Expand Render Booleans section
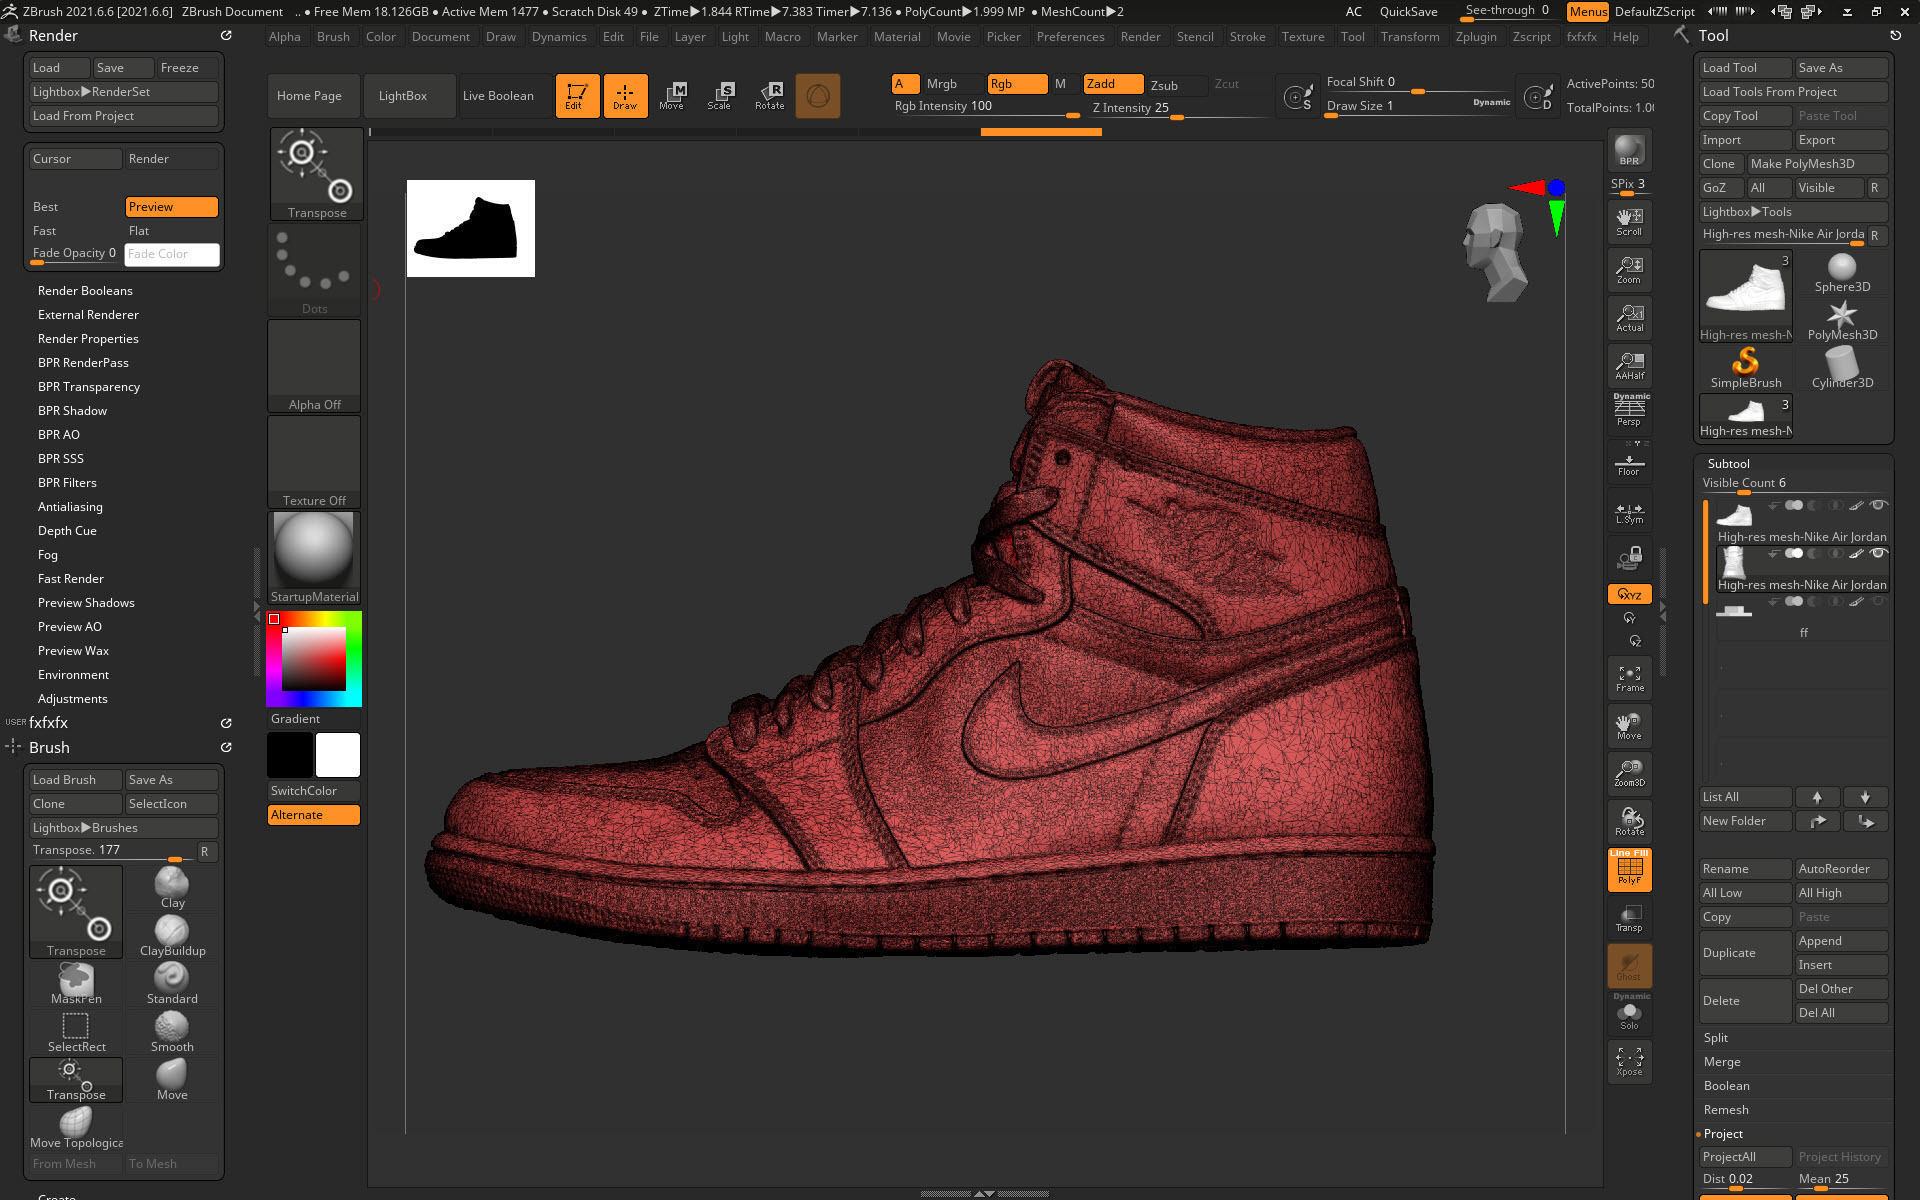 (85, 291)
